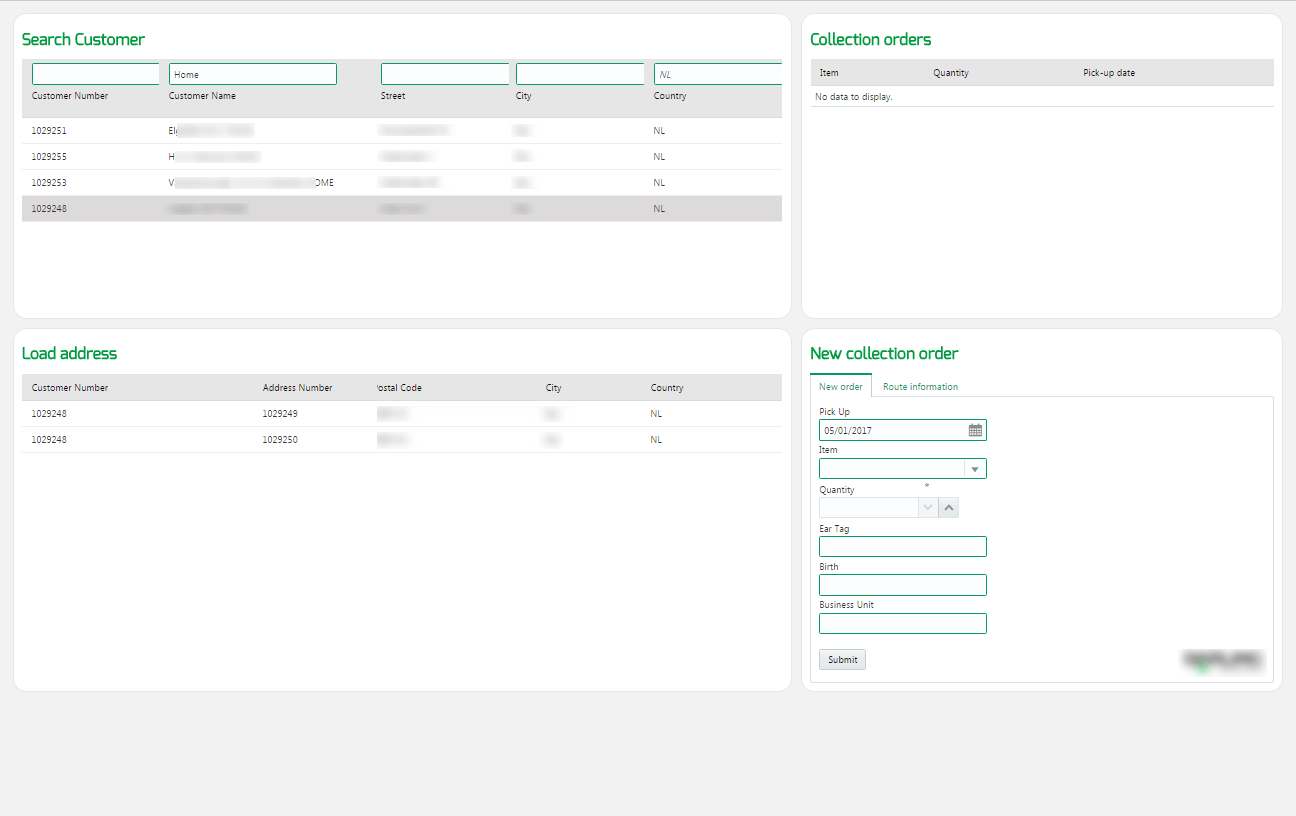Sort by the Street column header
This screenshot has width=1296, height=816.
(x=393, y=96)
